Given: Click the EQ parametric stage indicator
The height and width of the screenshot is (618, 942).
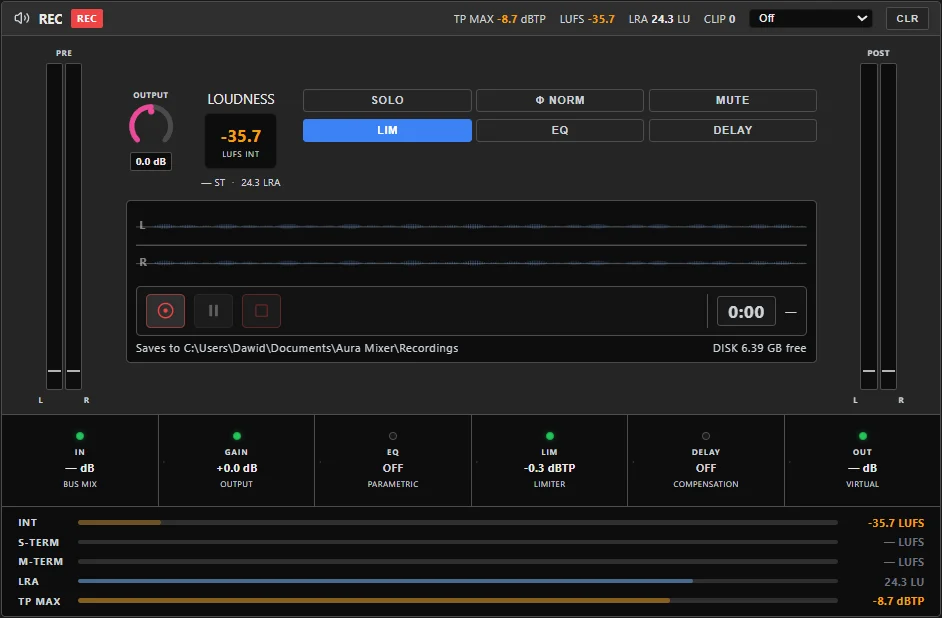Looking at the screenshot, I should [393, 460].
